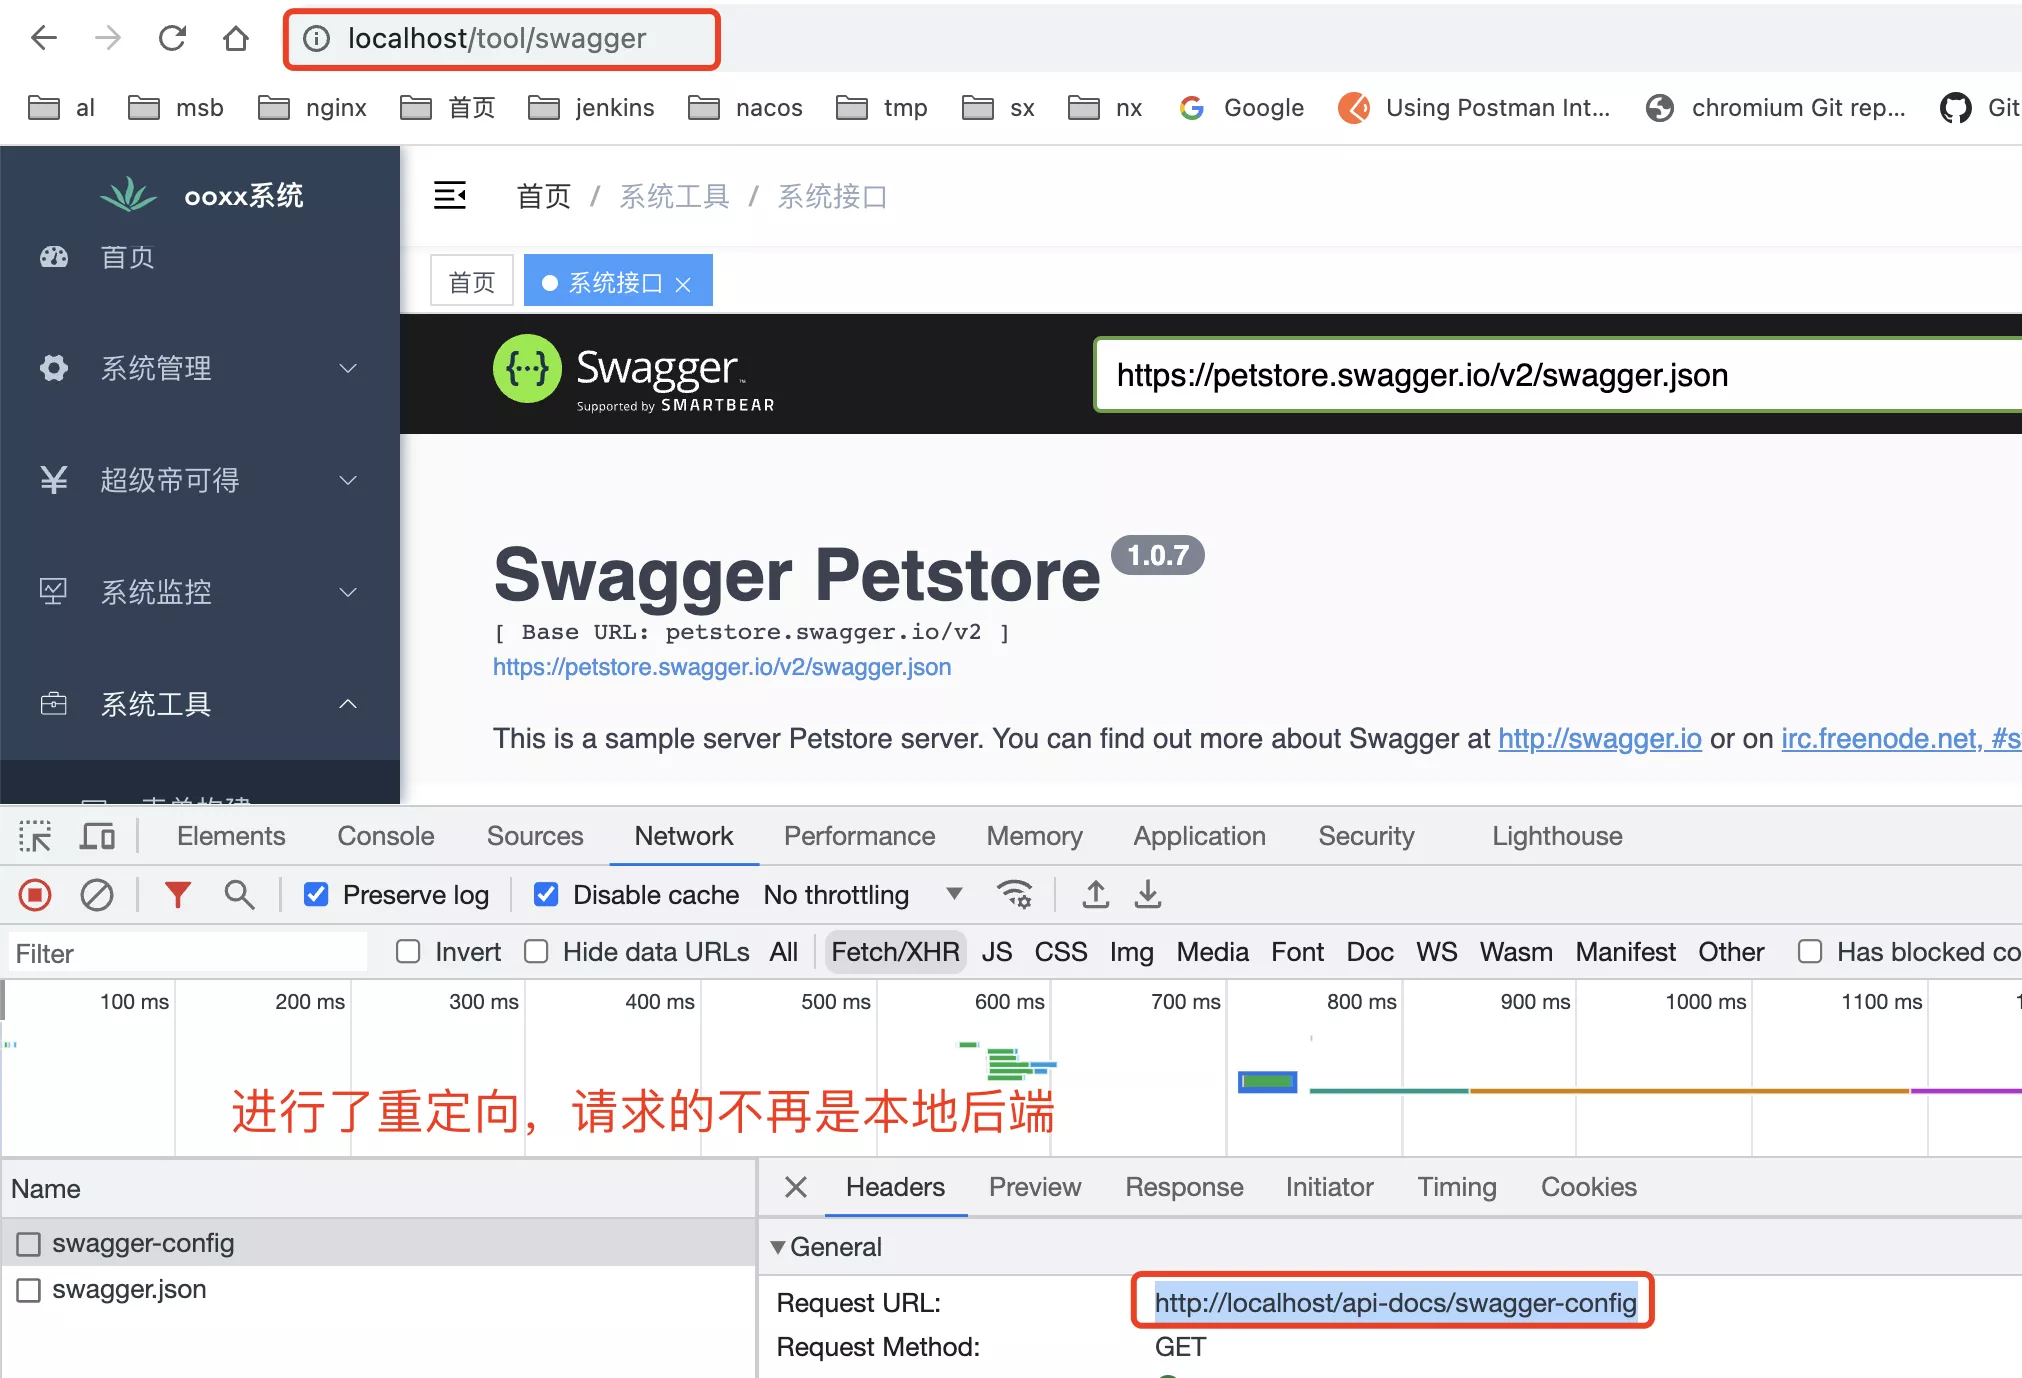The image size is (2022, 1378).
Task: Expand the 超级帝可得 menu
Action: (200, 480)
